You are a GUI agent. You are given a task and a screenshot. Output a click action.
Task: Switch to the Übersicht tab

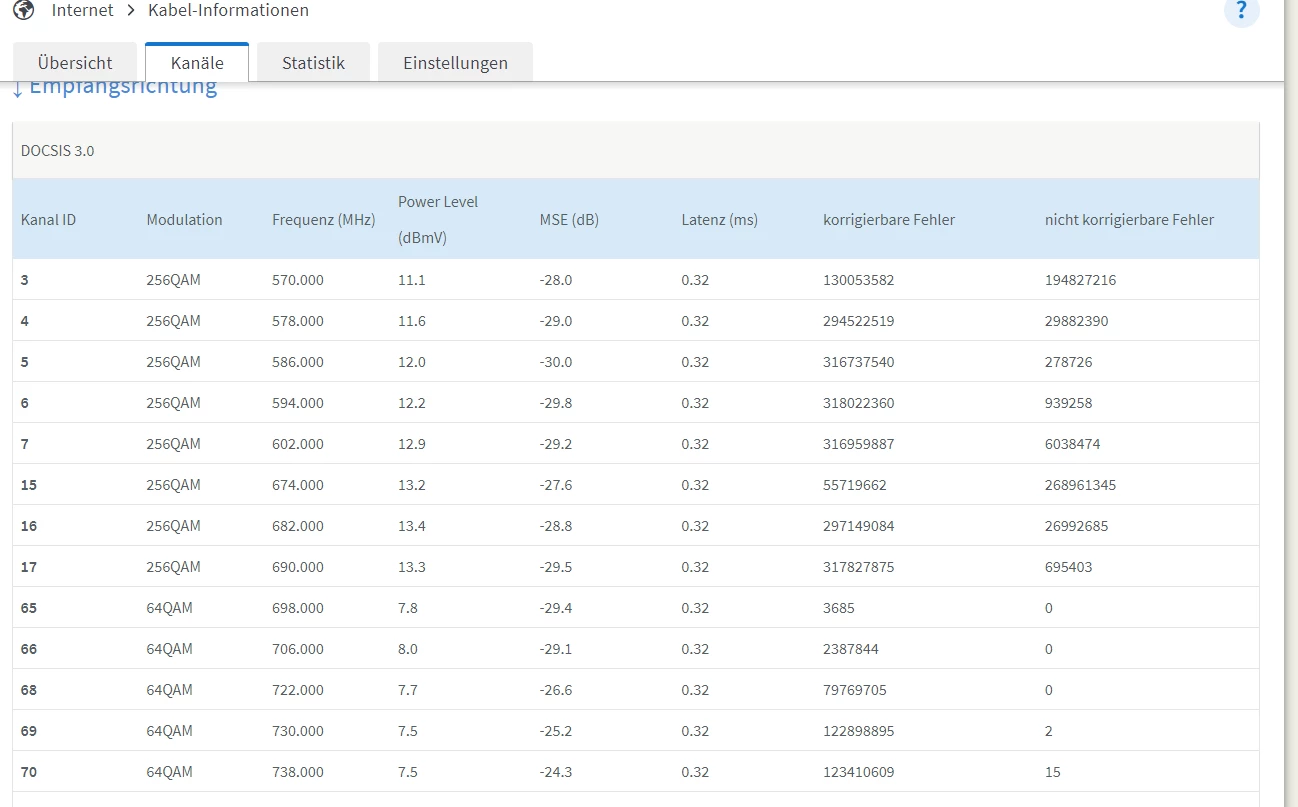click(75, 62)
